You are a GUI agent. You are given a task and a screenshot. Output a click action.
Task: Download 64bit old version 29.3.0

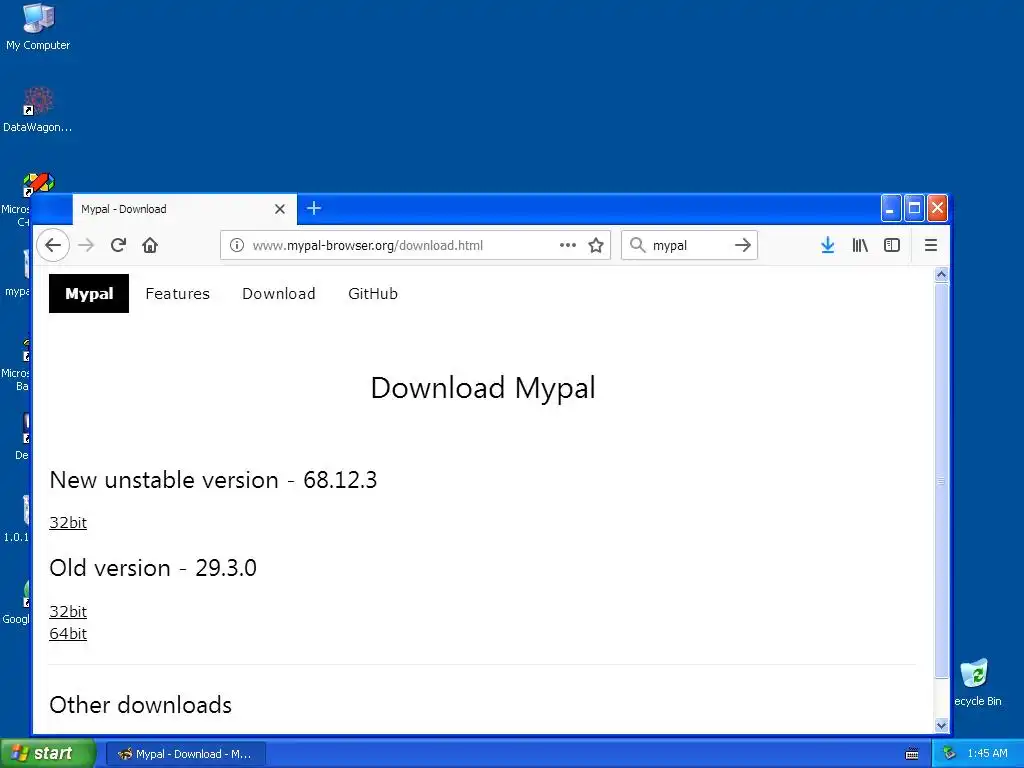68,634
